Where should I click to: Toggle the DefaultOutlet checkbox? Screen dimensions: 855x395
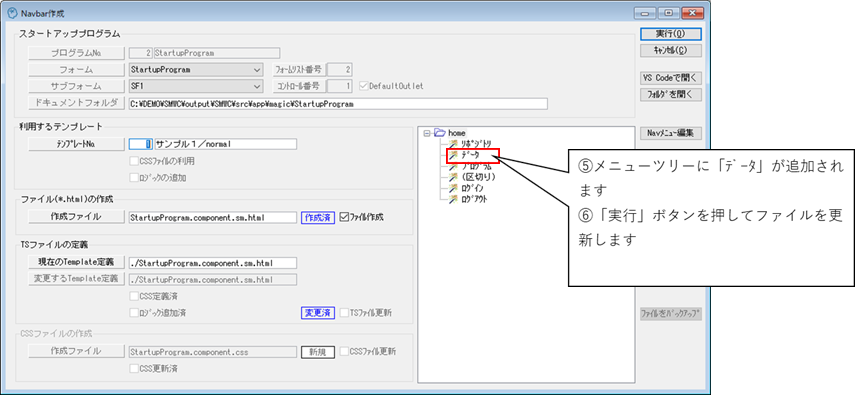click(x=364, y=86)
